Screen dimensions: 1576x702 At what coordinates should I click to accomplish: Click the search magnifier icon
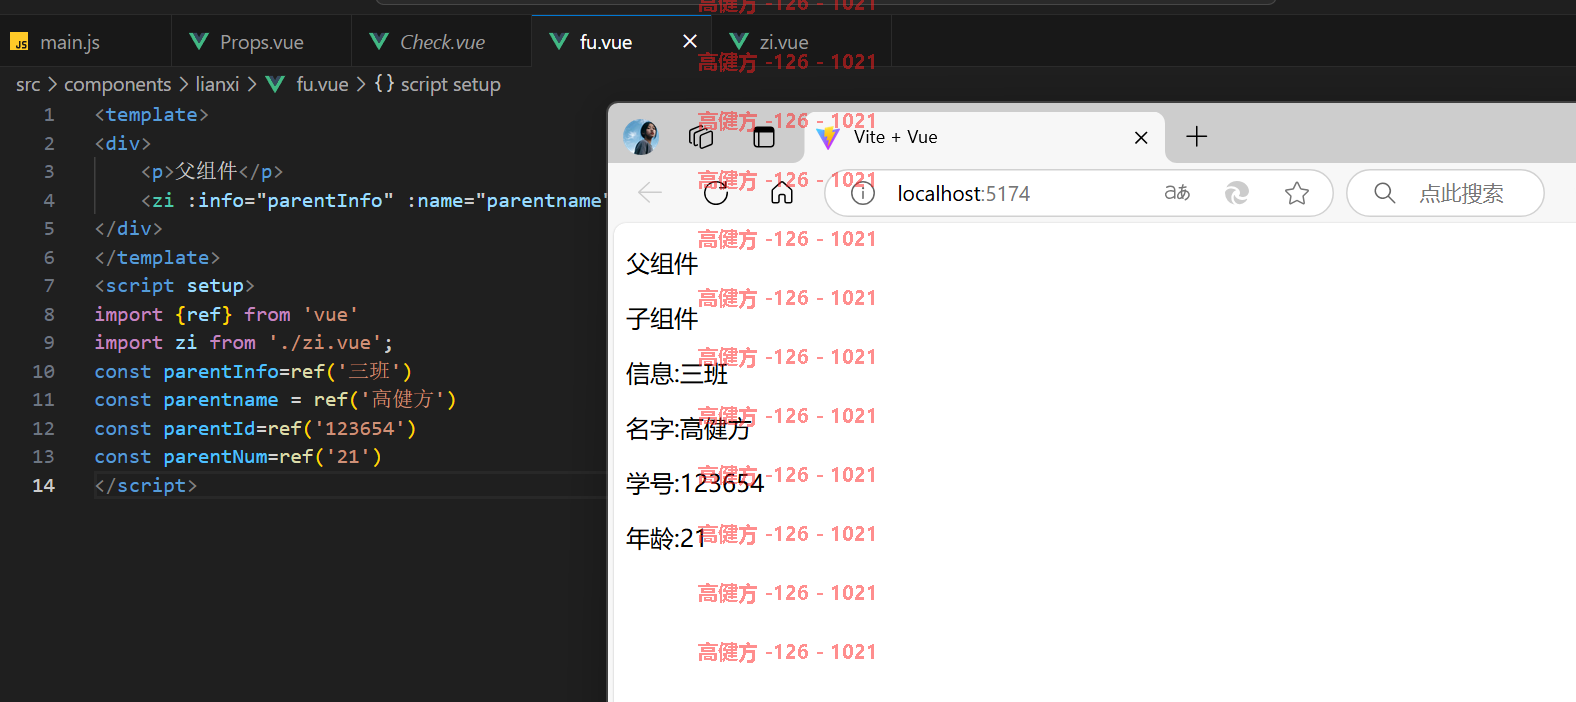point(1384,192)
